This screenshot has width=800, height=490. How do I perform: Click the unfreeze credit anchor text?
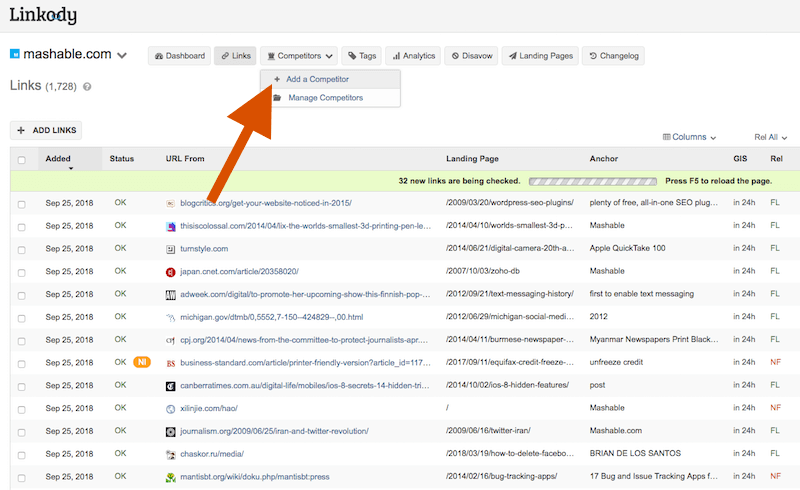pos(616,362)
